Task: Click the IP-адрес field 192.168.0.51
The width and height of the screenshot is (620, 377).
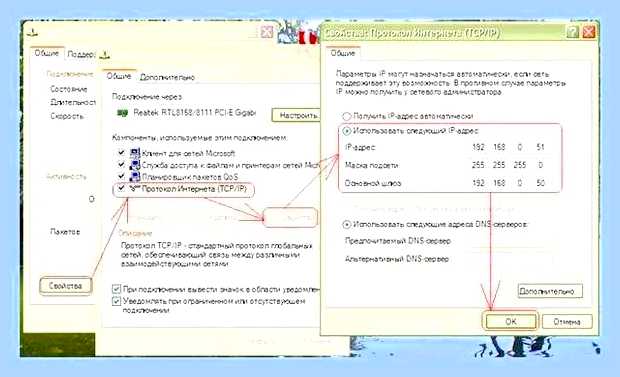Action: pos(509,147)
